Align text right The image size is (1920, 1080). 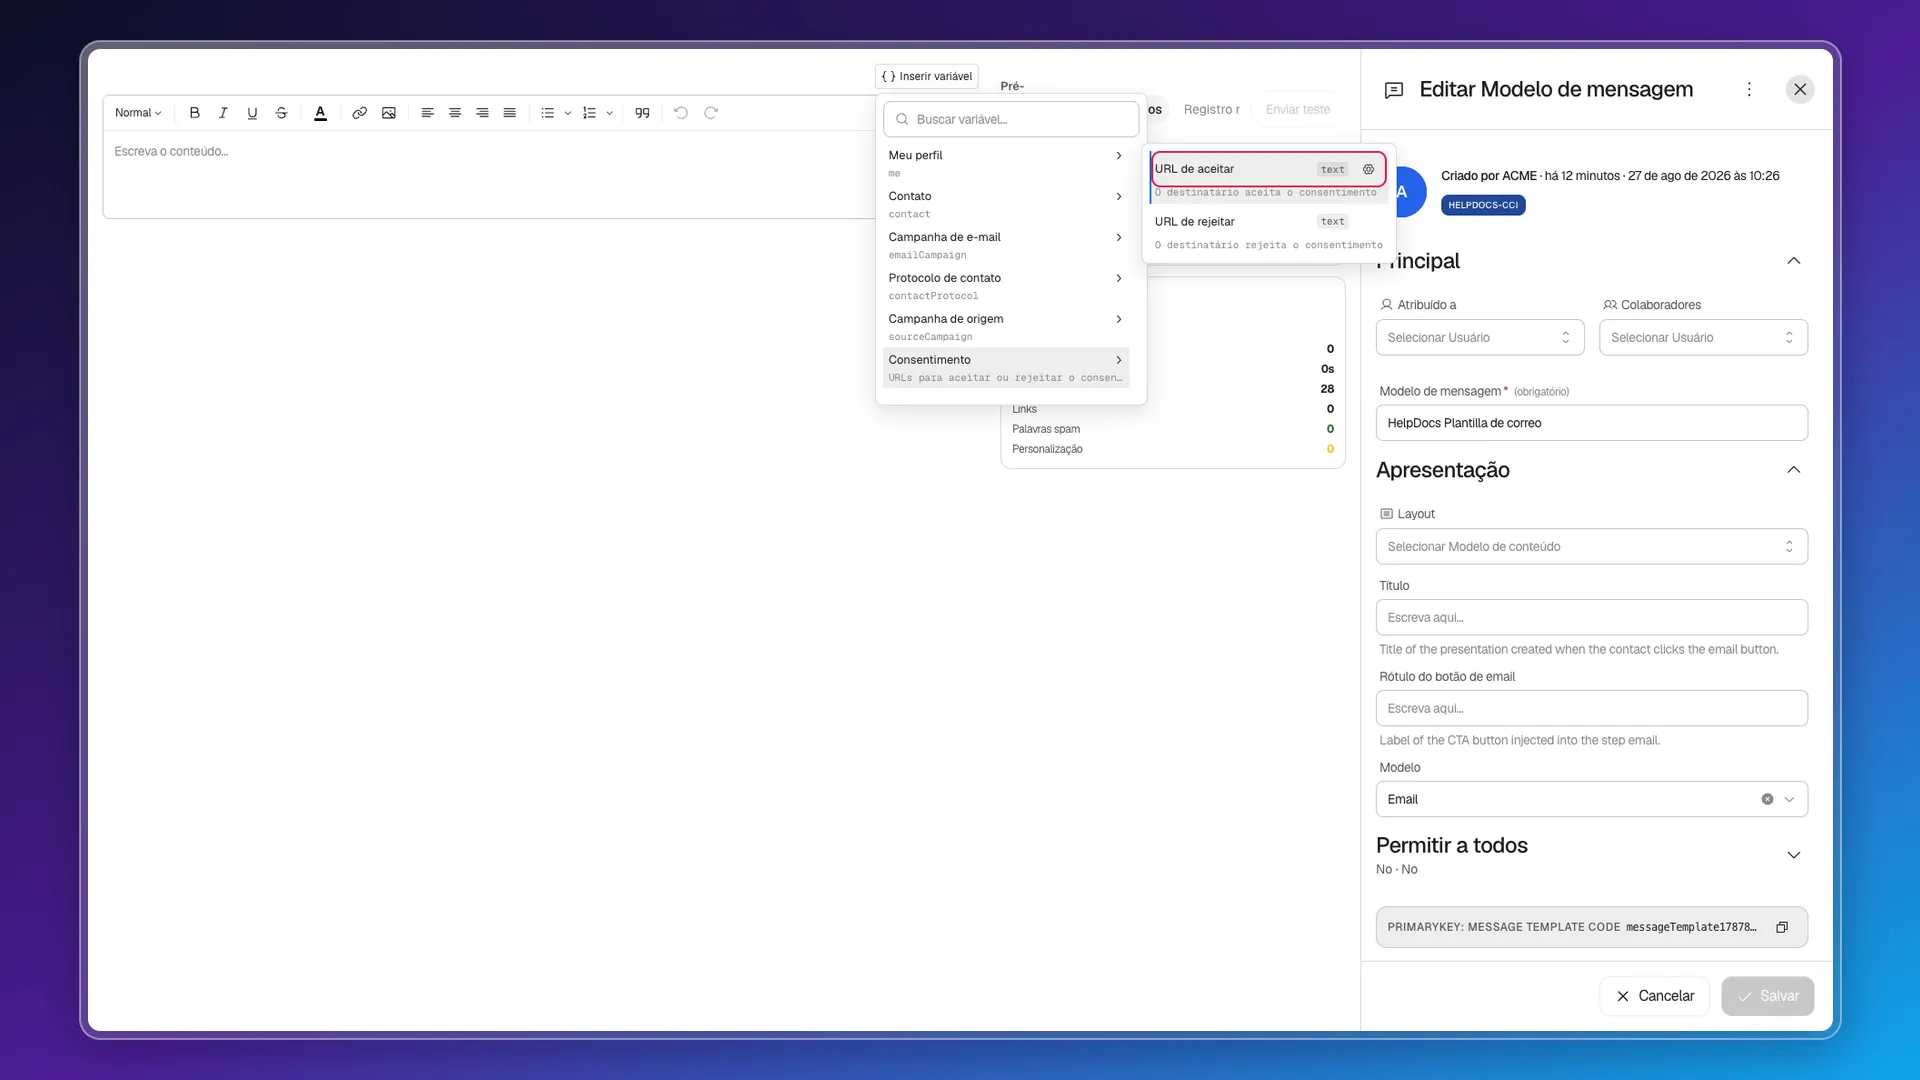click(x=482, y=113)
